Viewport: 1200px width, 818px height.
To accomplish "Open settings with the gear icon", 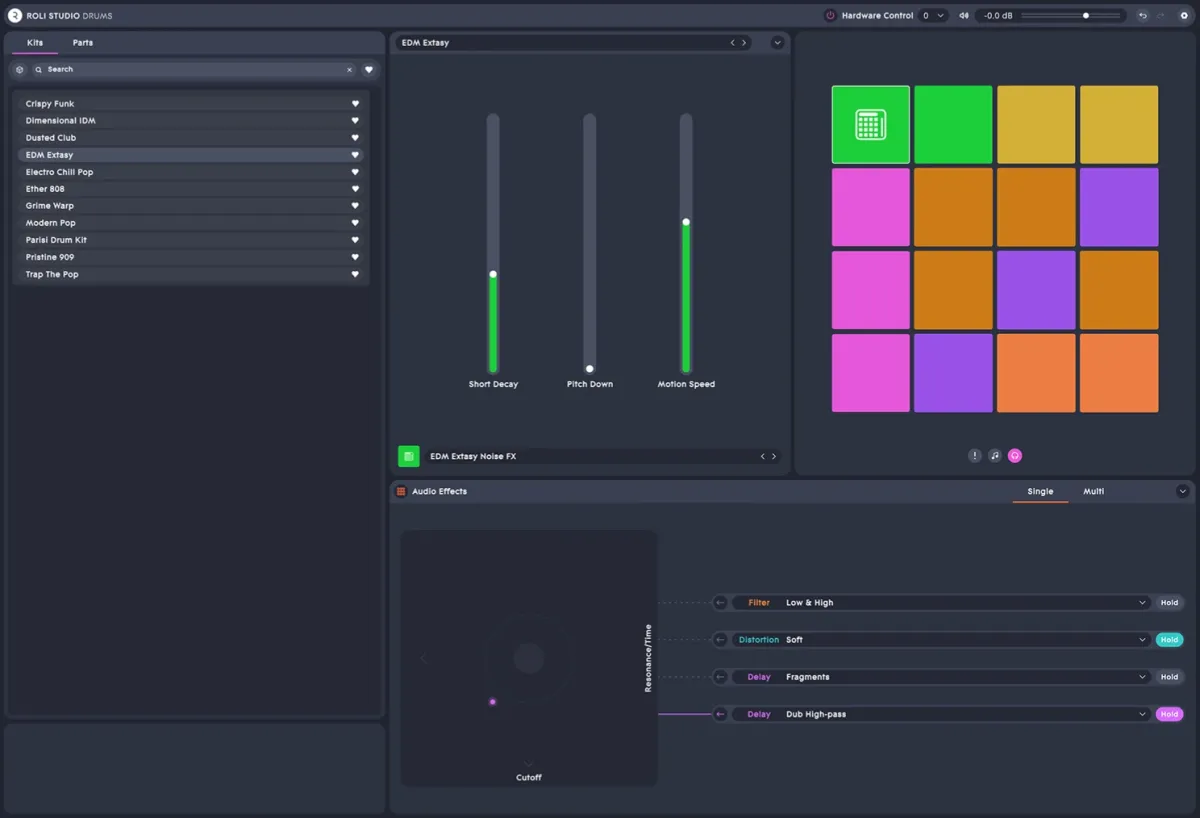I will coord(1183,16).
